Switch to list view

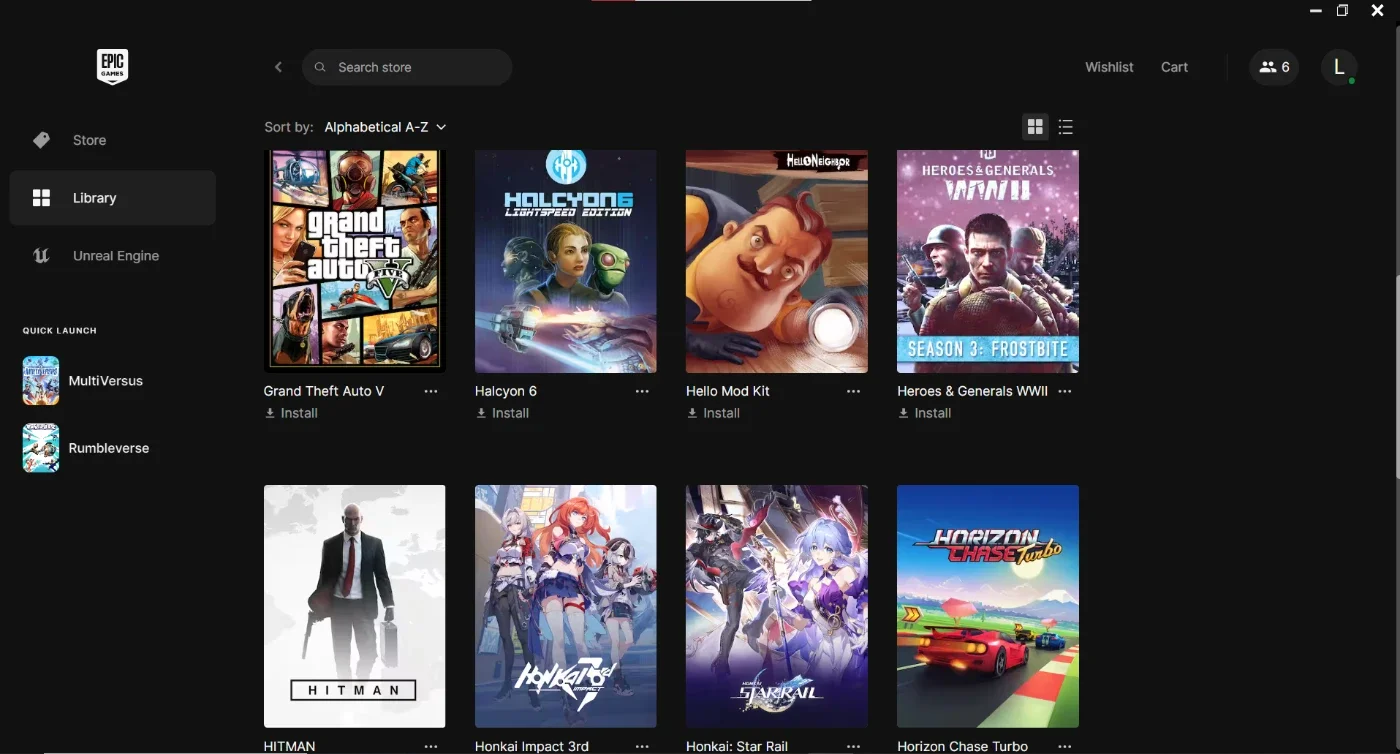(1065, 127)
